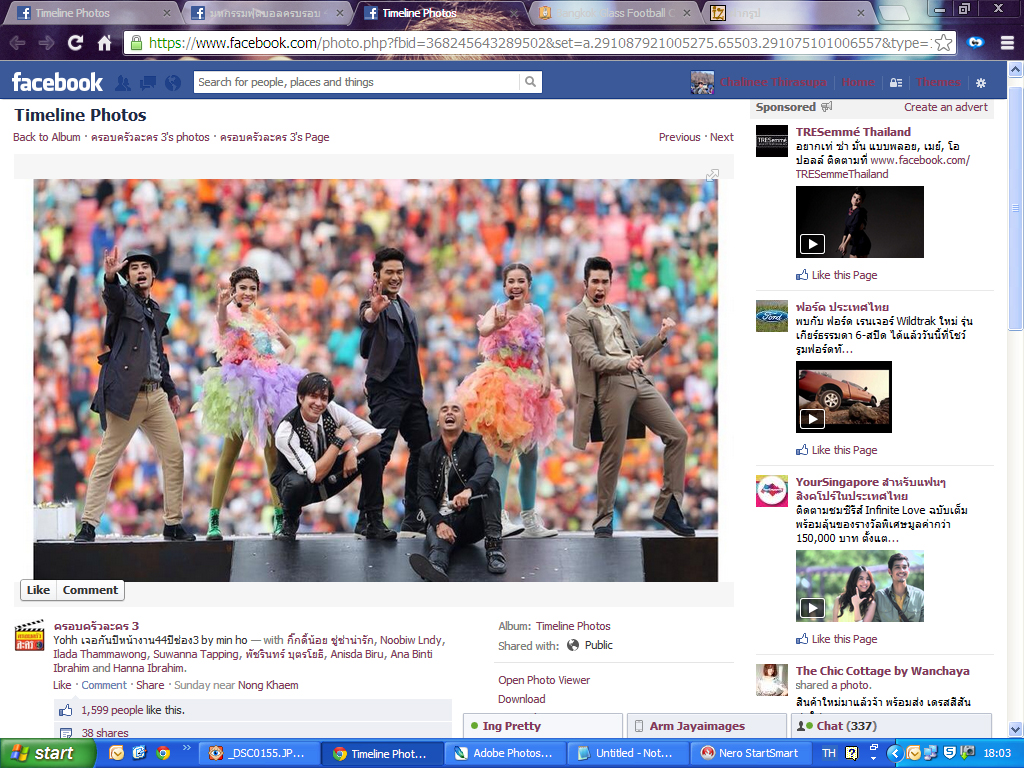Switch to the _DSC0155.JPG taskbar window
Screen dimensions: 1024x768
click(257, 753)
